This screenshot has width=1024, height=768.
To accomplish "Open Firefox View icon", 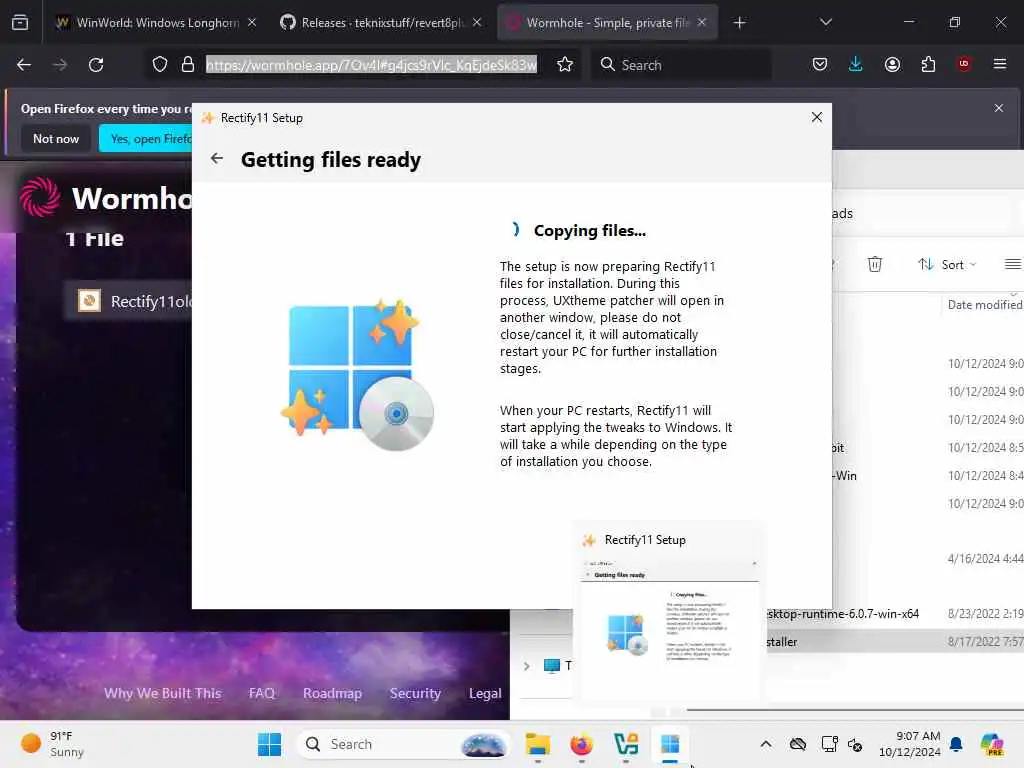I will [20, 23].
